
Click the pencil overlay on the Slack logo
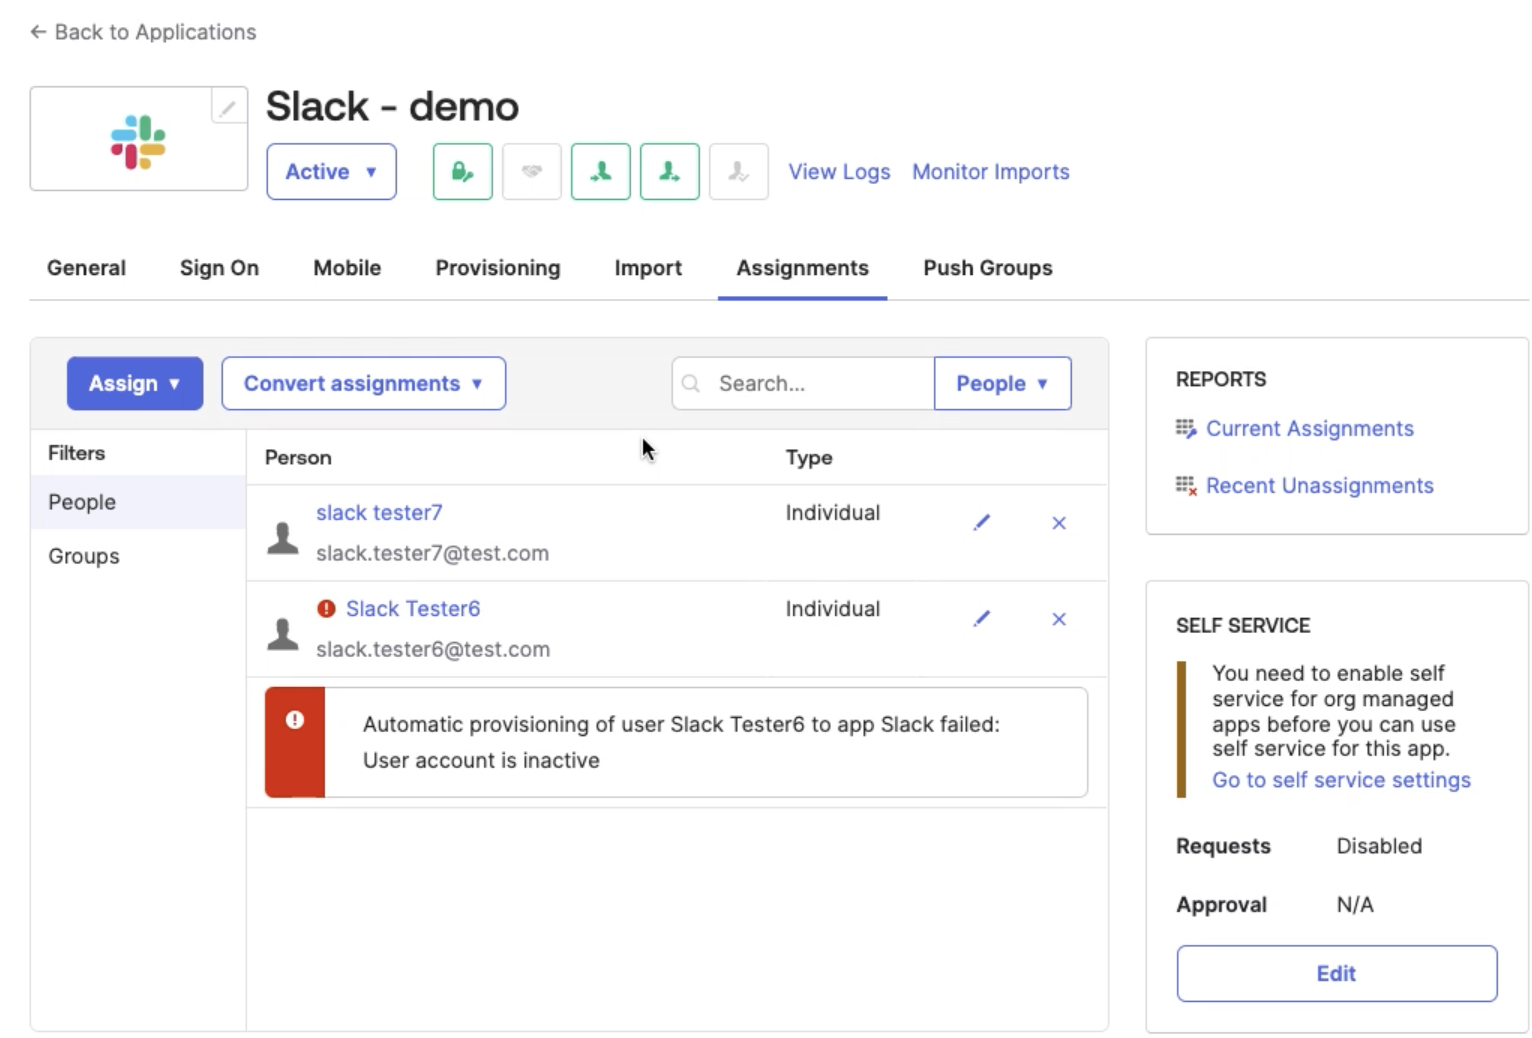coord(228,106)
